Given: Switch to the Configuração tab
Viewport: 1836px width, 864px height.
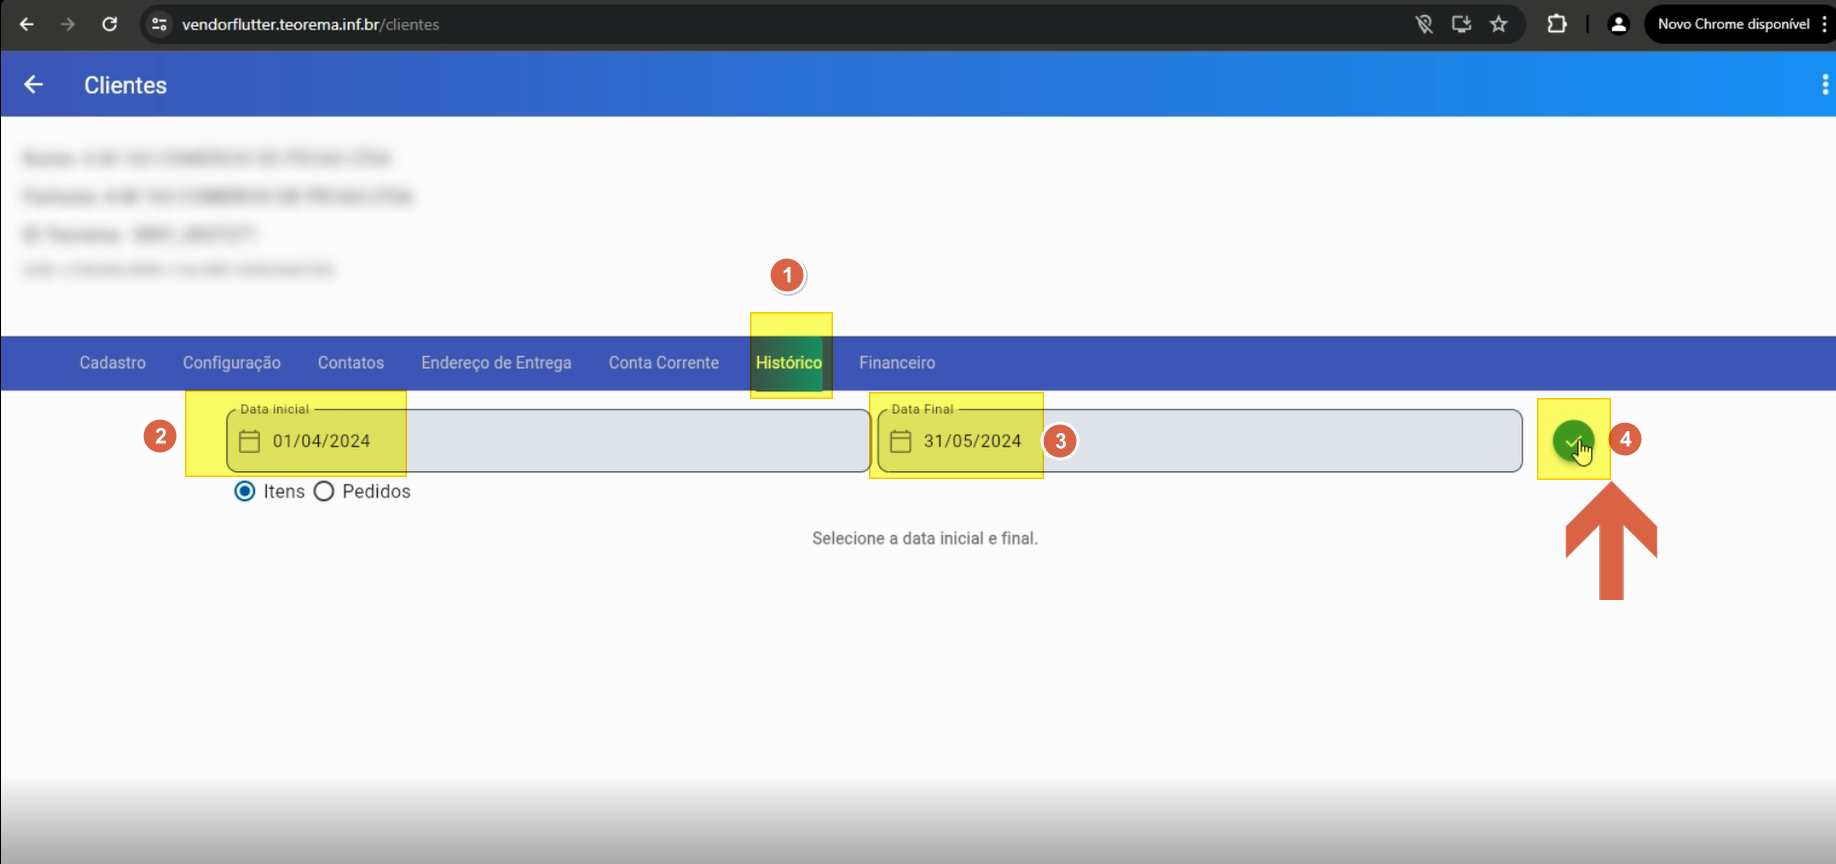Looking at the screenshot, I should [x=231, y=363].
